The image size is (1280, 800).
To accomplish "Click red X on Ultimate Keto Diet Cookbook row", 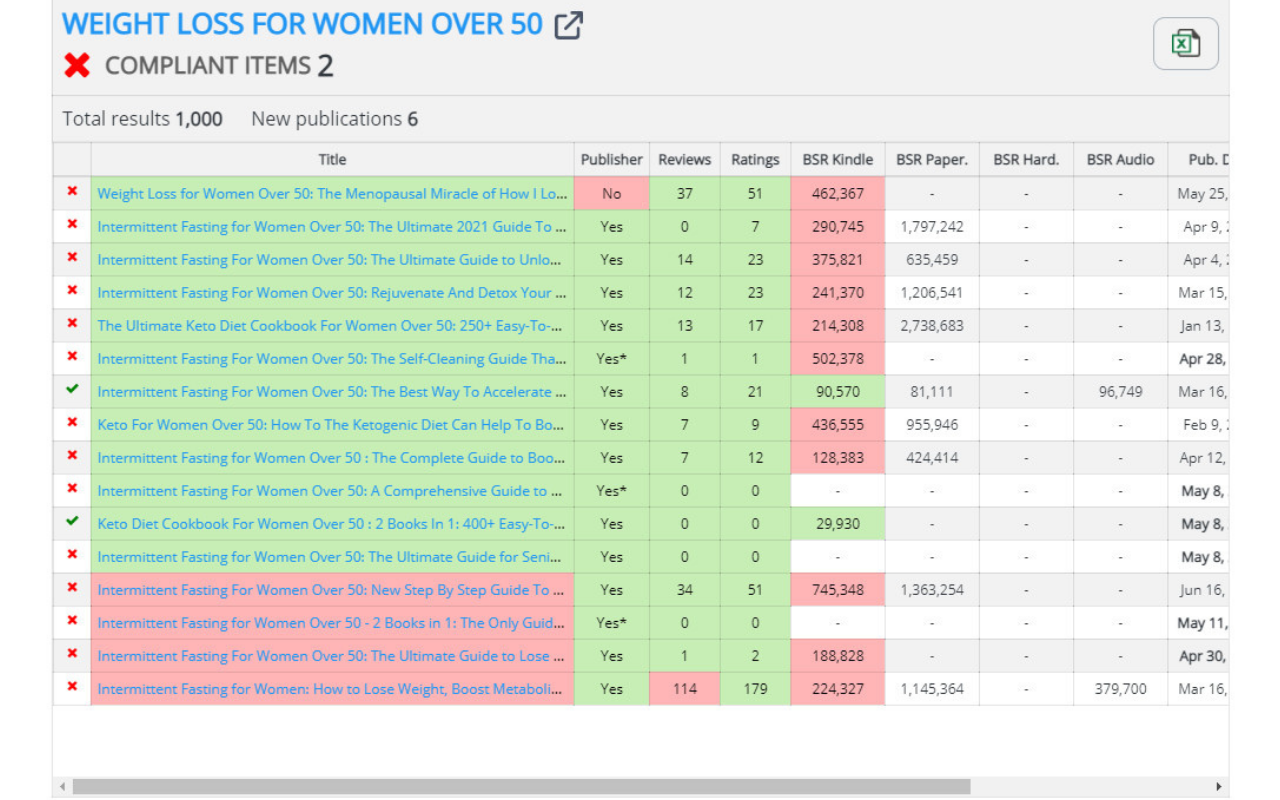I will coord(72,324).
